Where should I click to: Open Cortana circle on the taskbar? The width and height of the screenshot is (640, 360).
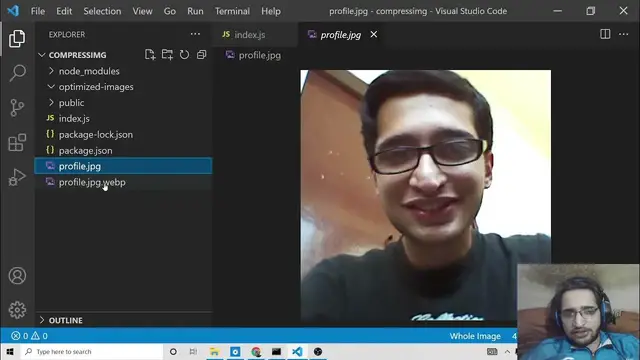173,352
